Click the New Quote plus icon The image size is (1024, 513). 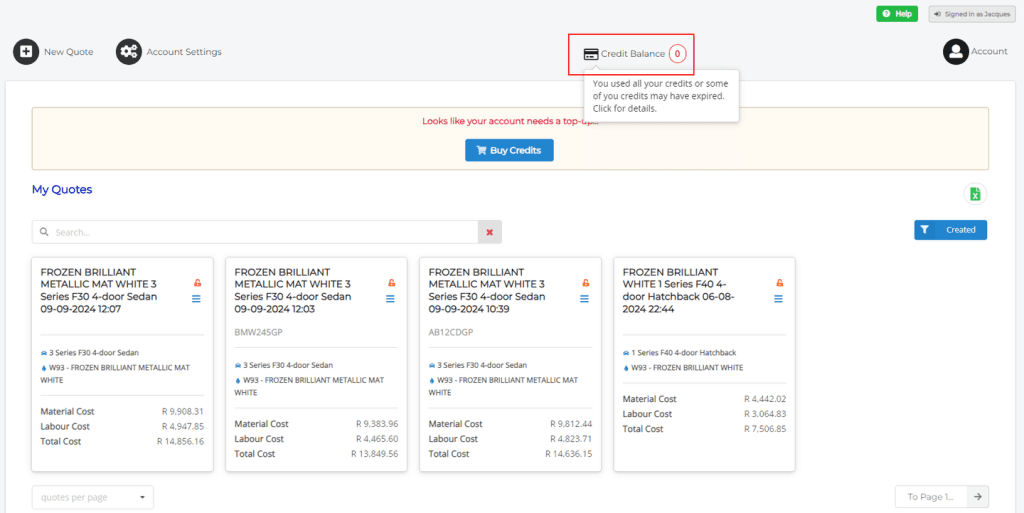click(x=26, y=52)
